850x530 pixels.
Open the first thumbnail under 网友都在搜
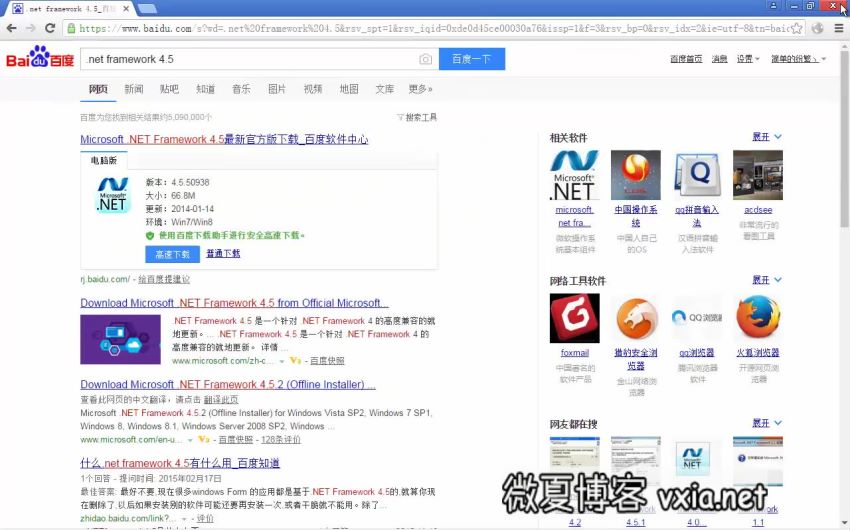575,461
